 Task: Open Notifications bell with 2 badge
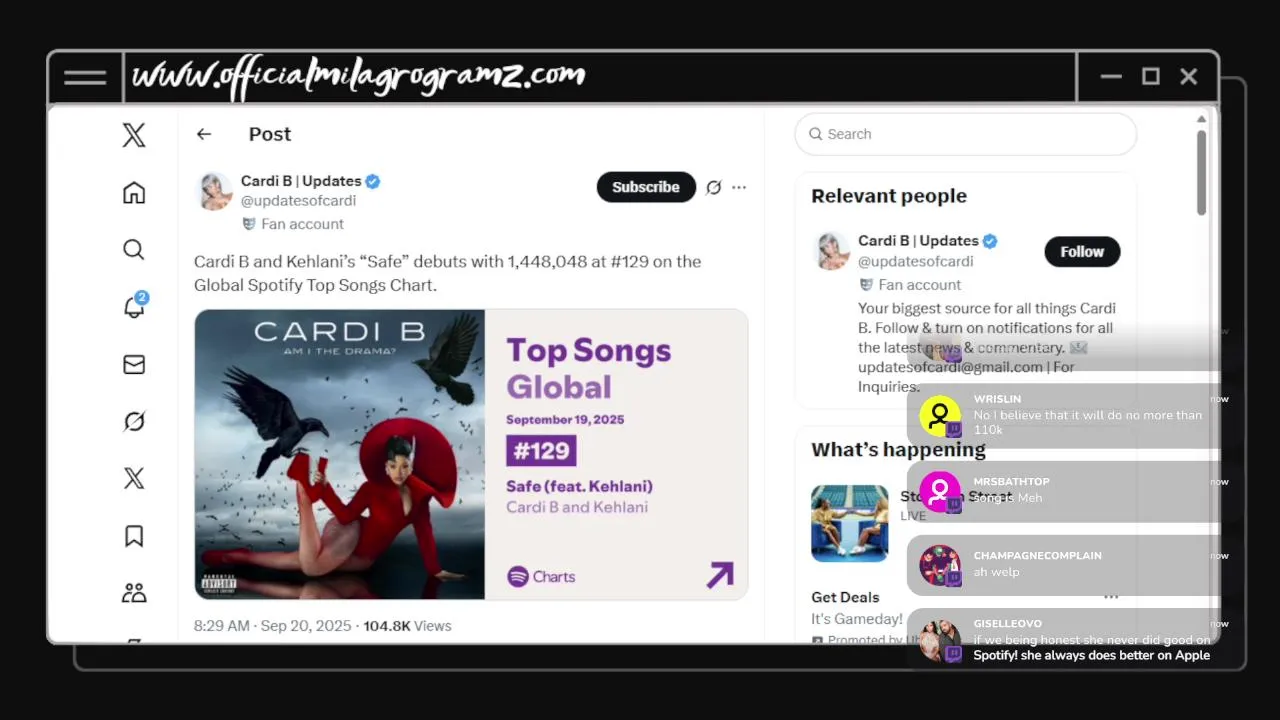click(x=135, y=306)
